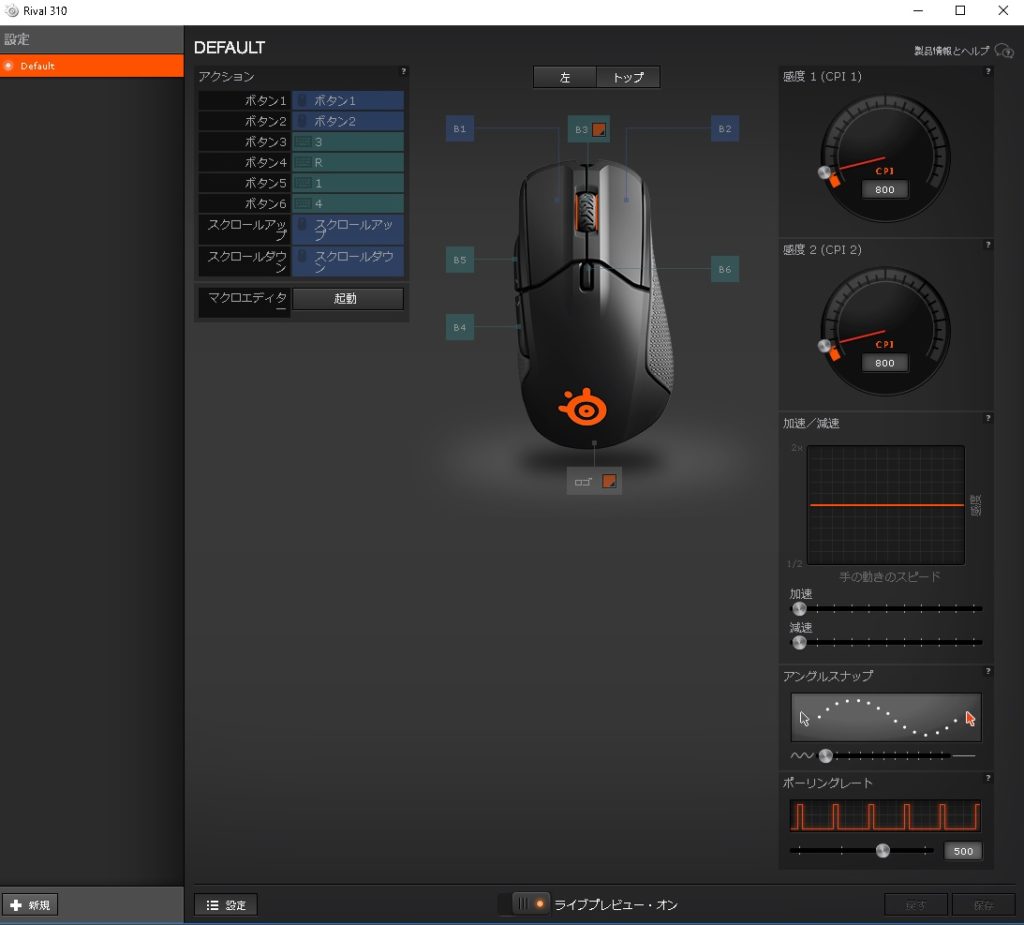
Task: Click the ボタン3 row label
Action: (x=244, y=142)
